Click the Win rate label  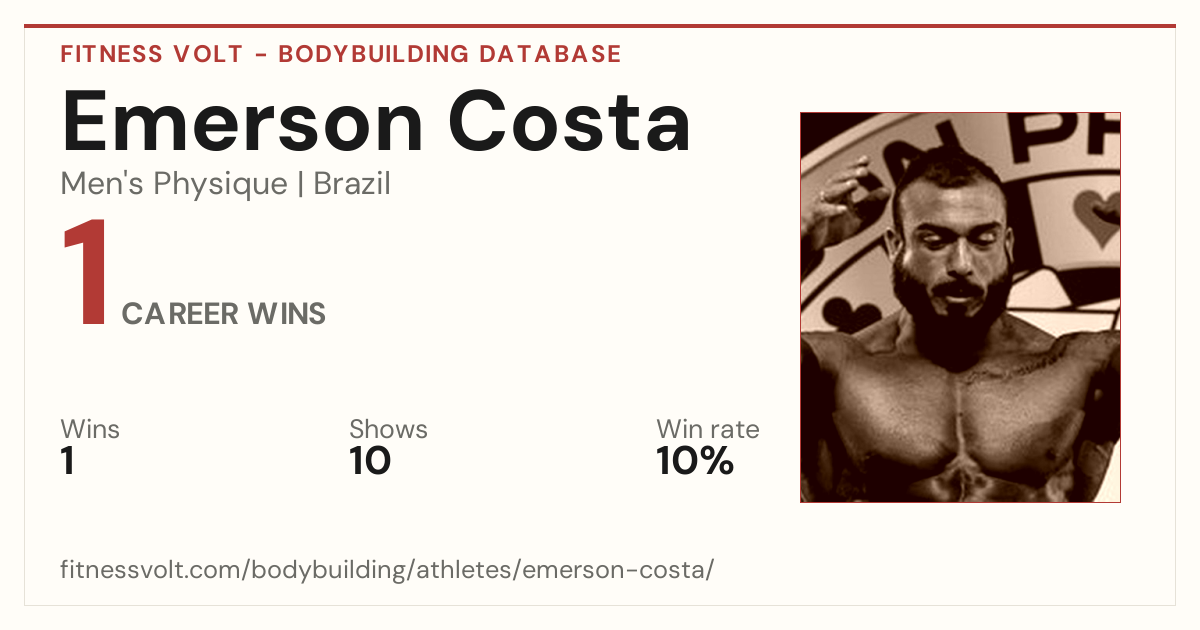click(707, 429)
